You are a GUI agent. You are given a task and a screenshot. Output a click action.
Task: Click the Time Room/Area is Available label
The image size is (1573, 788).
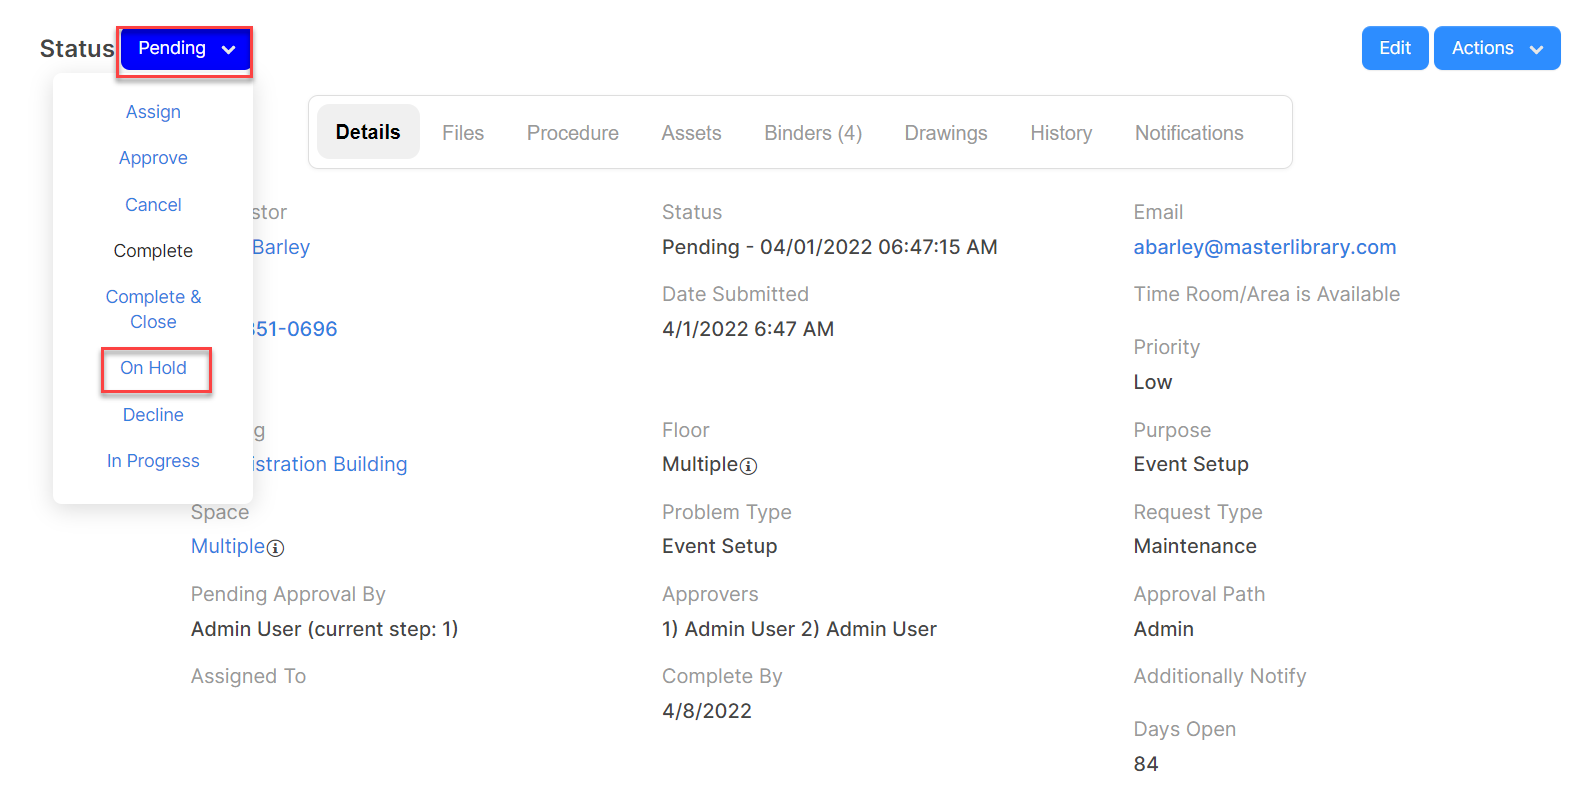click(x=1267, y=294)
